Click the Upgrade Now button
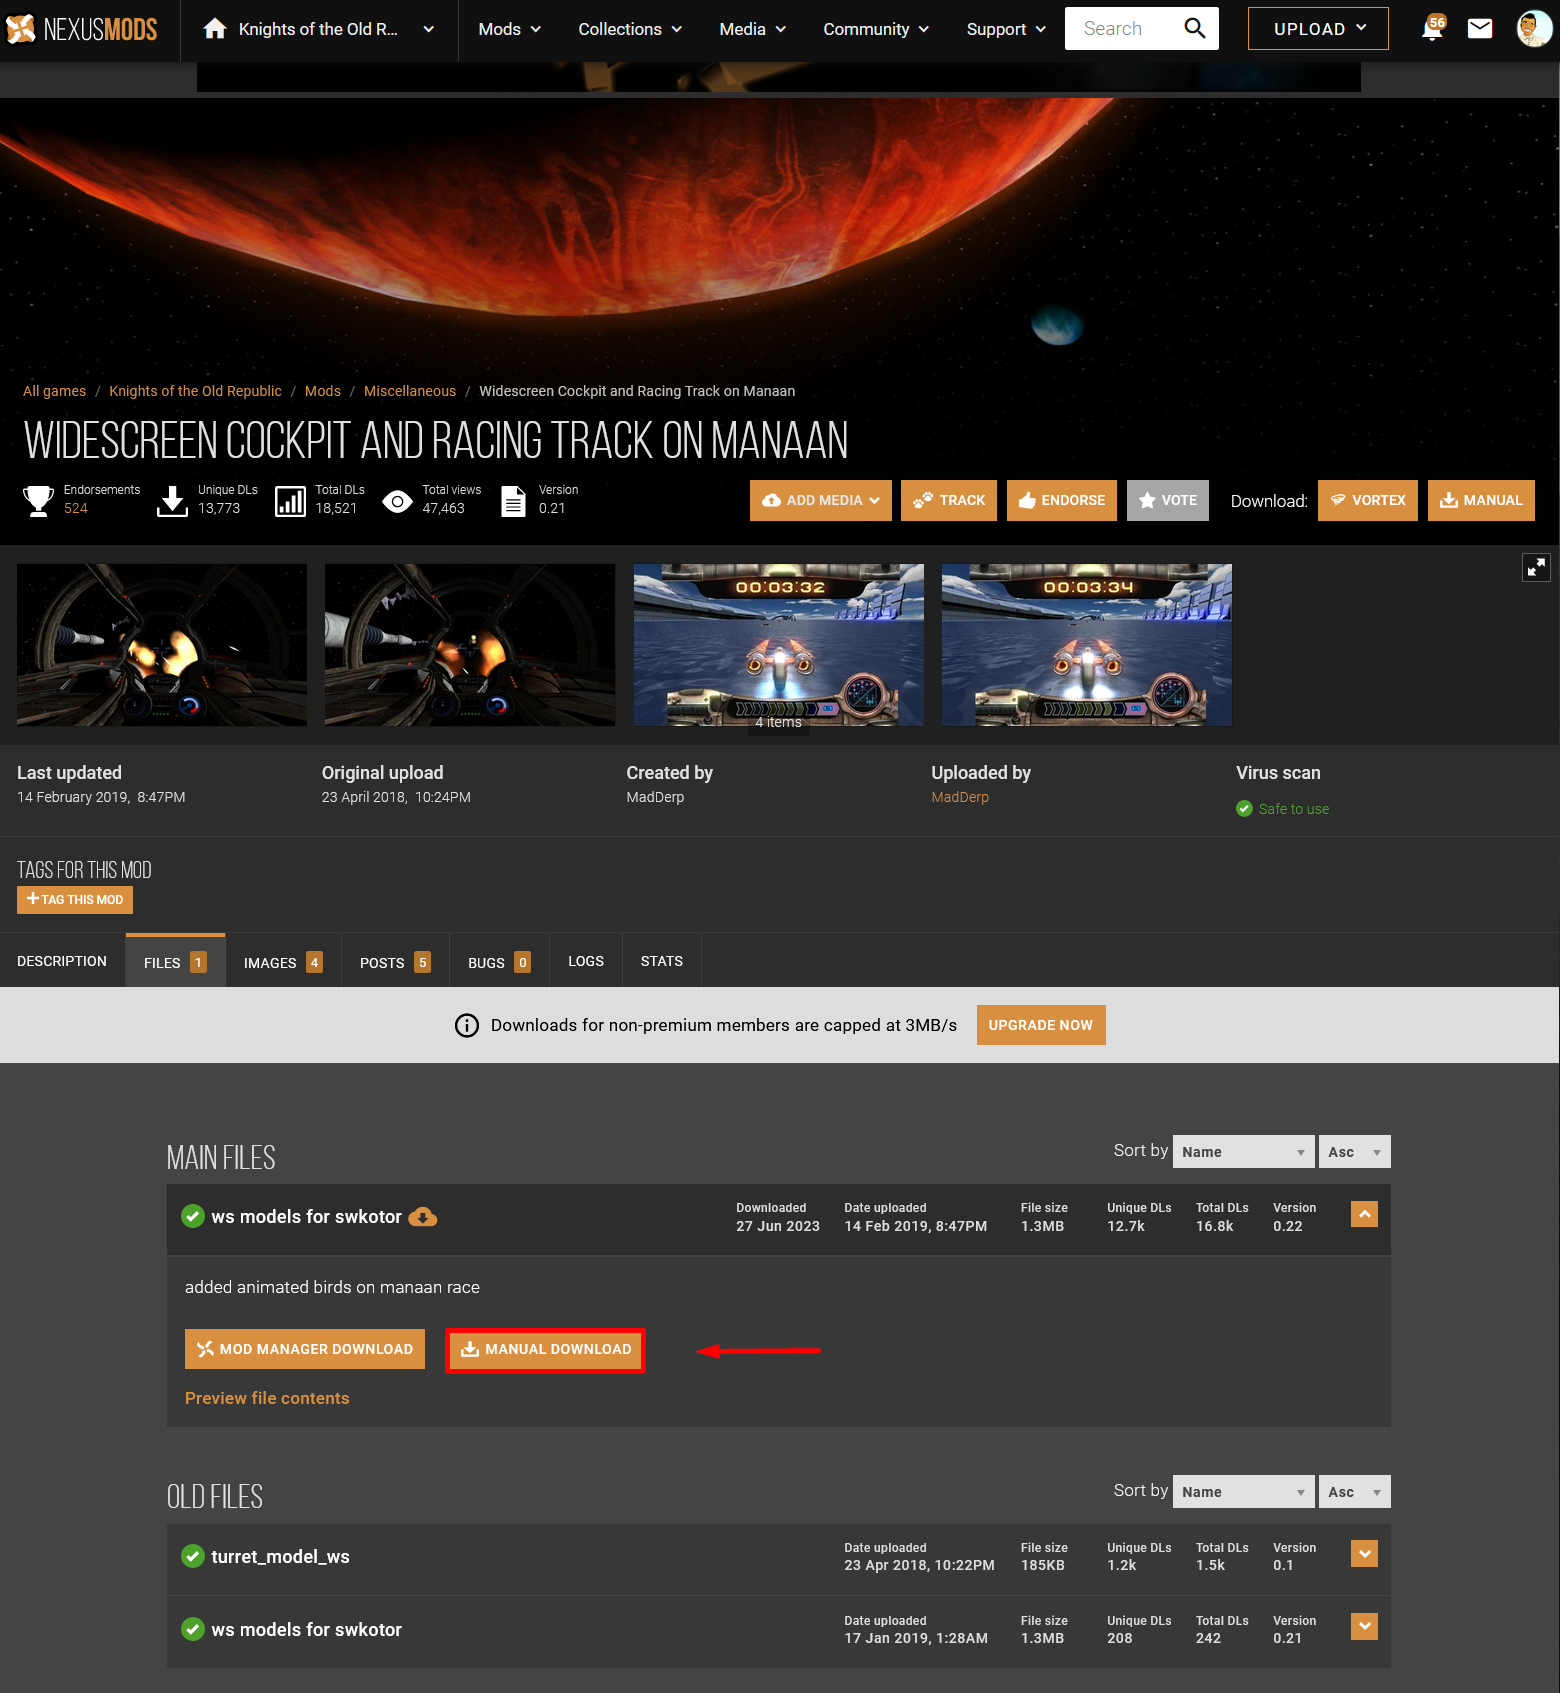 (1041, 1025)
